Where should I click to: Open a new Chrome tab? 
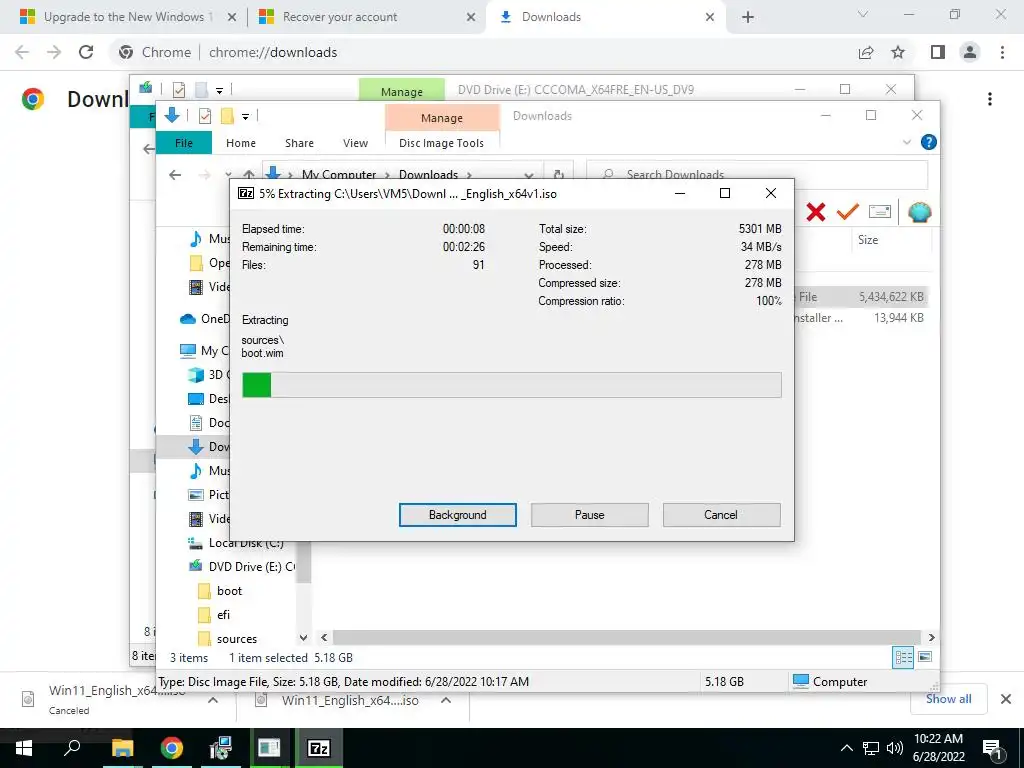pos(748,17)
